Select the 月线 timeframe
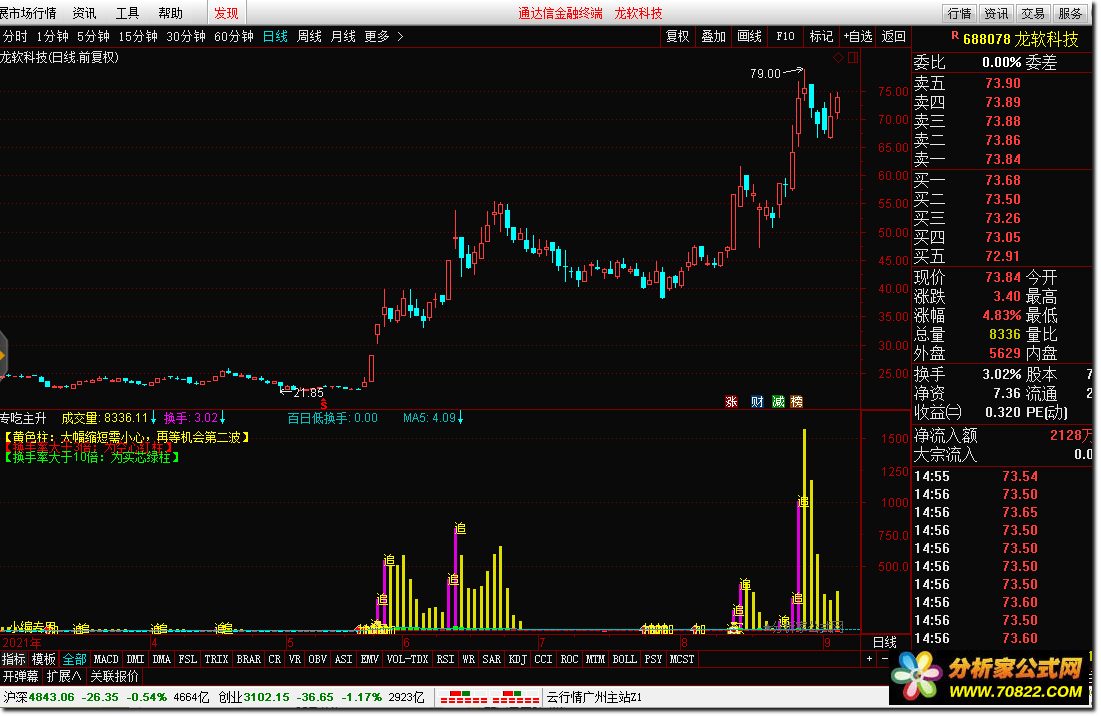The width and height of the screenshot is (1101, 716). point(343,37)
